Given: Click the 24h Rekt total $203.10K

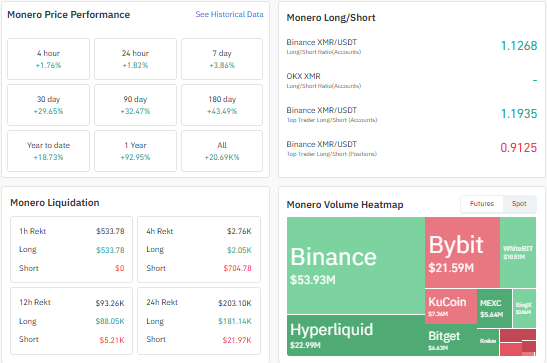Looking at the screenshot, I should pyautogui.click(x=235, y=303).
